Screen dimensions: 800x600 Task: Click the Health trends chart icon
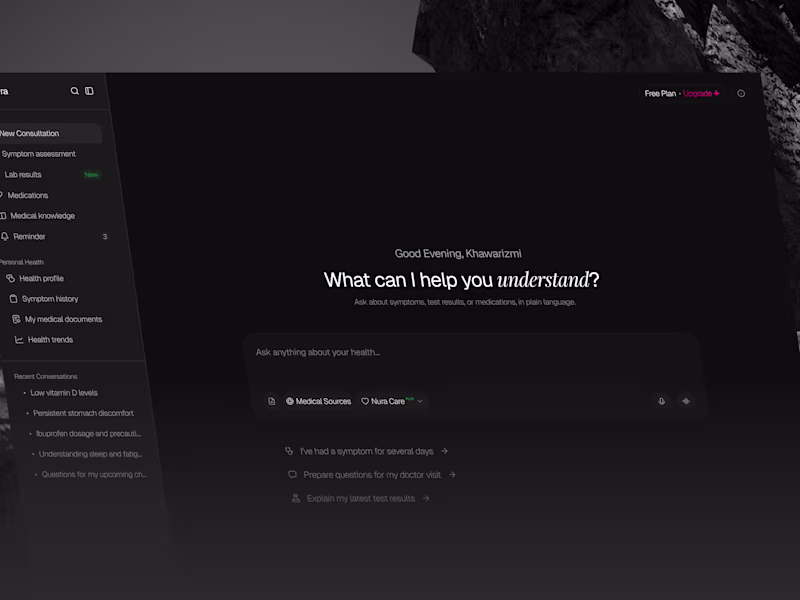19,339
